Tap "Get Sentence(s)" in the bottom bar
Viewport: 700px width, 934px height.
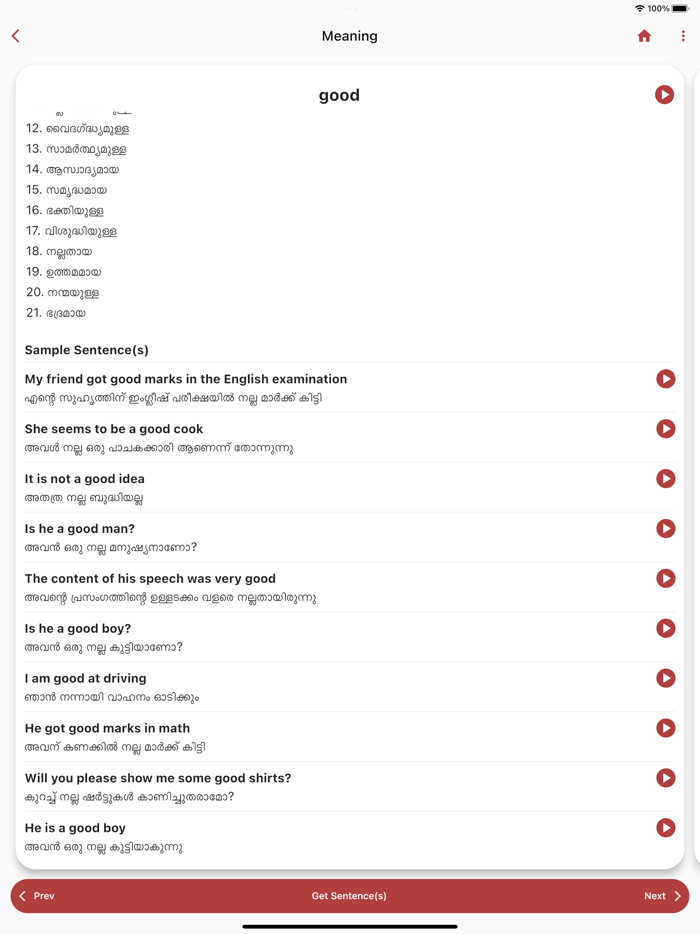tap(349, 895)
